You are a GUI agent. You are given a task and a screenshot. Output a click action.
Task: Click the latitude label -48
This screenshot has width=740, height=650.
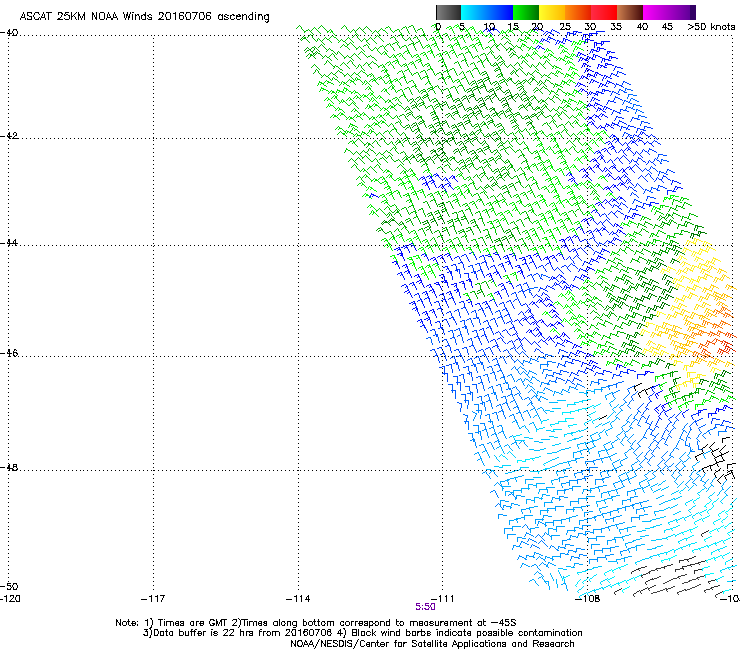[9, 467]
